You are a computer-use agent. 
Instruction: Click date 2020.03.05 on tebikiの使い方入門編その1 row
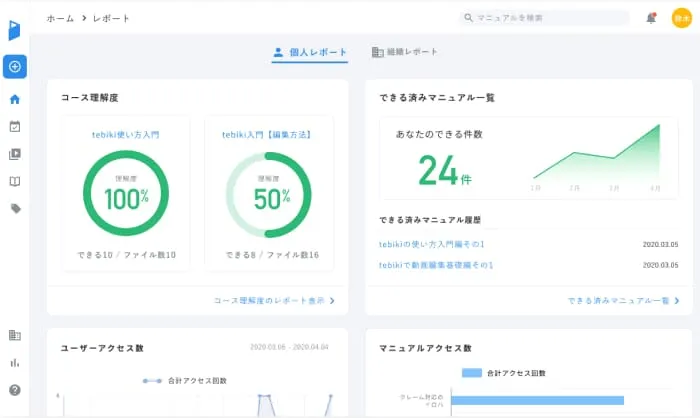coord(660,244)
